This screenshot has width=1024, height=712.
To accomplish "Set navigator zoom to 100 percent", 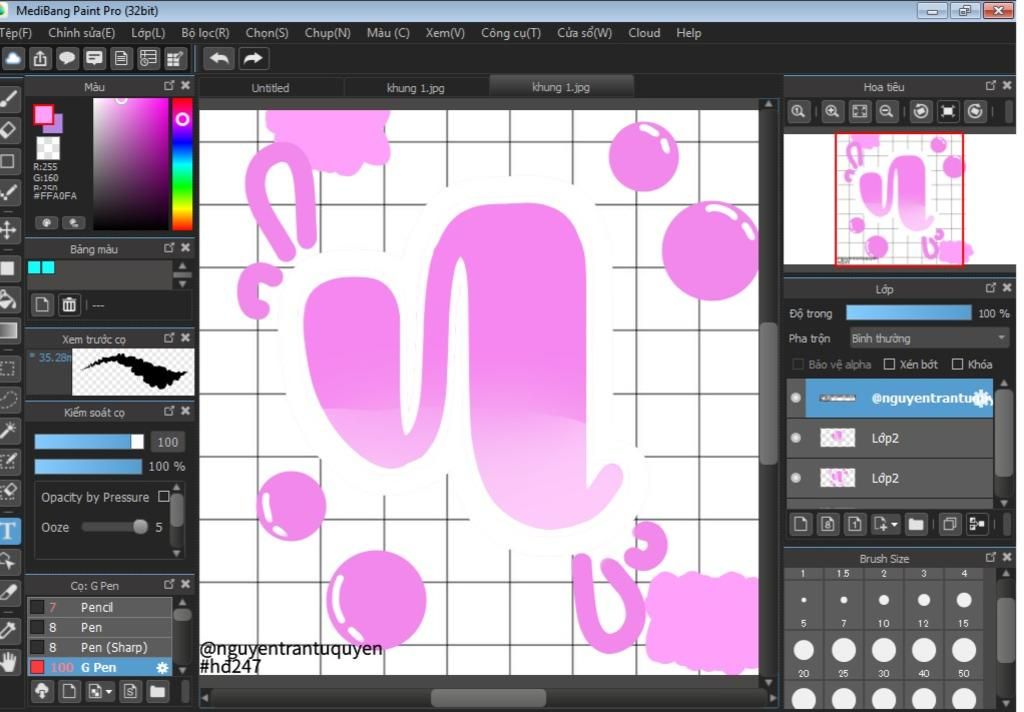I will coord(798,112).
